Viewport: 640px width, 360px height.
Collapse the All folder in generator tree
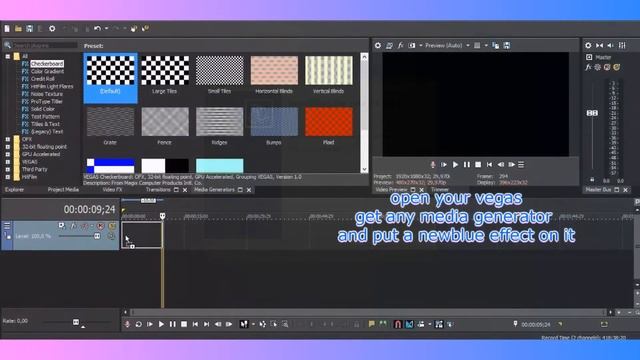[x=8, y=56]
